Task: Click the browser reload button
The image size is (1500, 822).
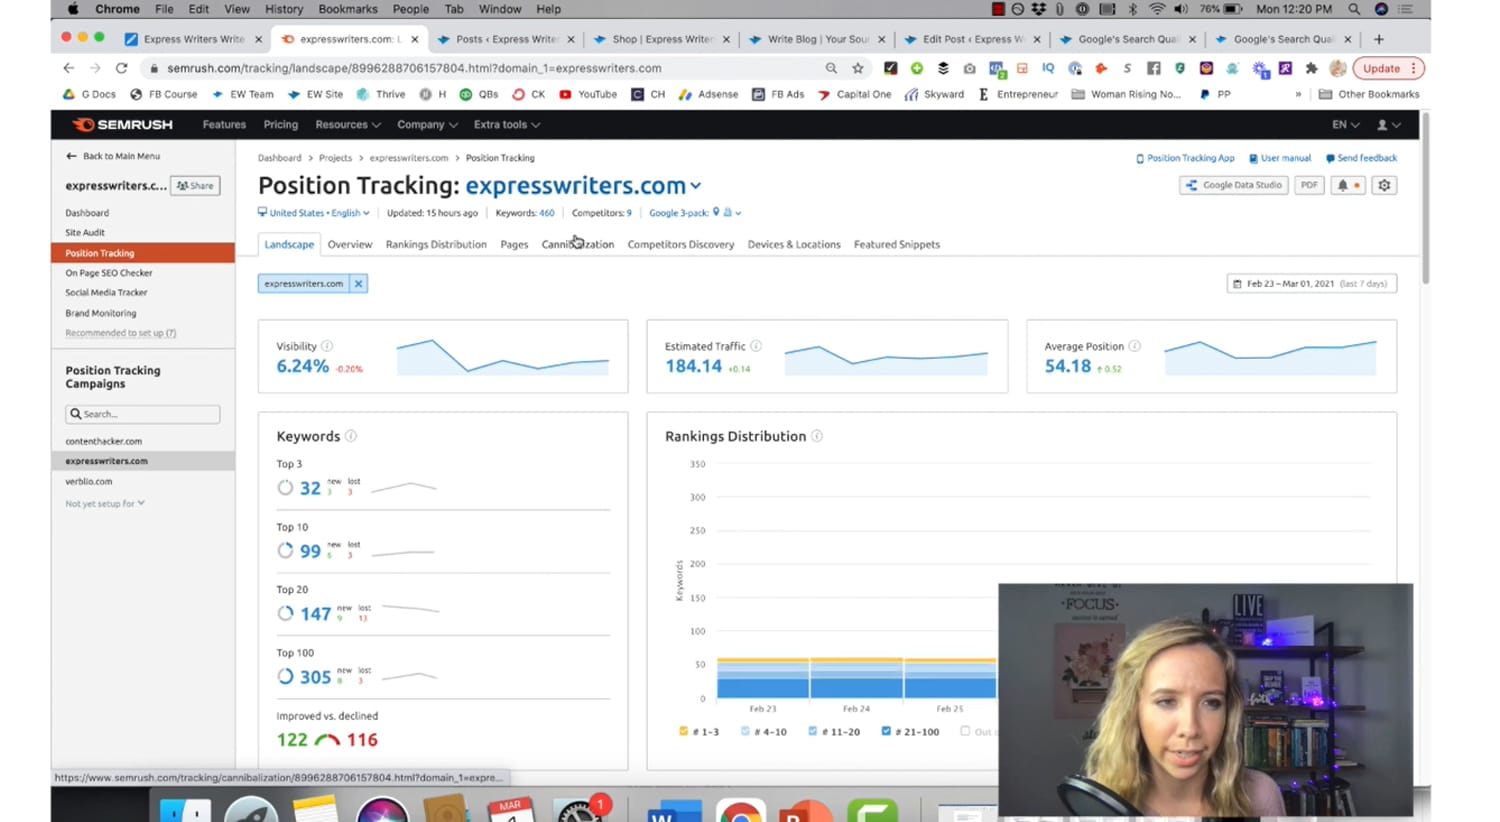Action: point(121,68)
